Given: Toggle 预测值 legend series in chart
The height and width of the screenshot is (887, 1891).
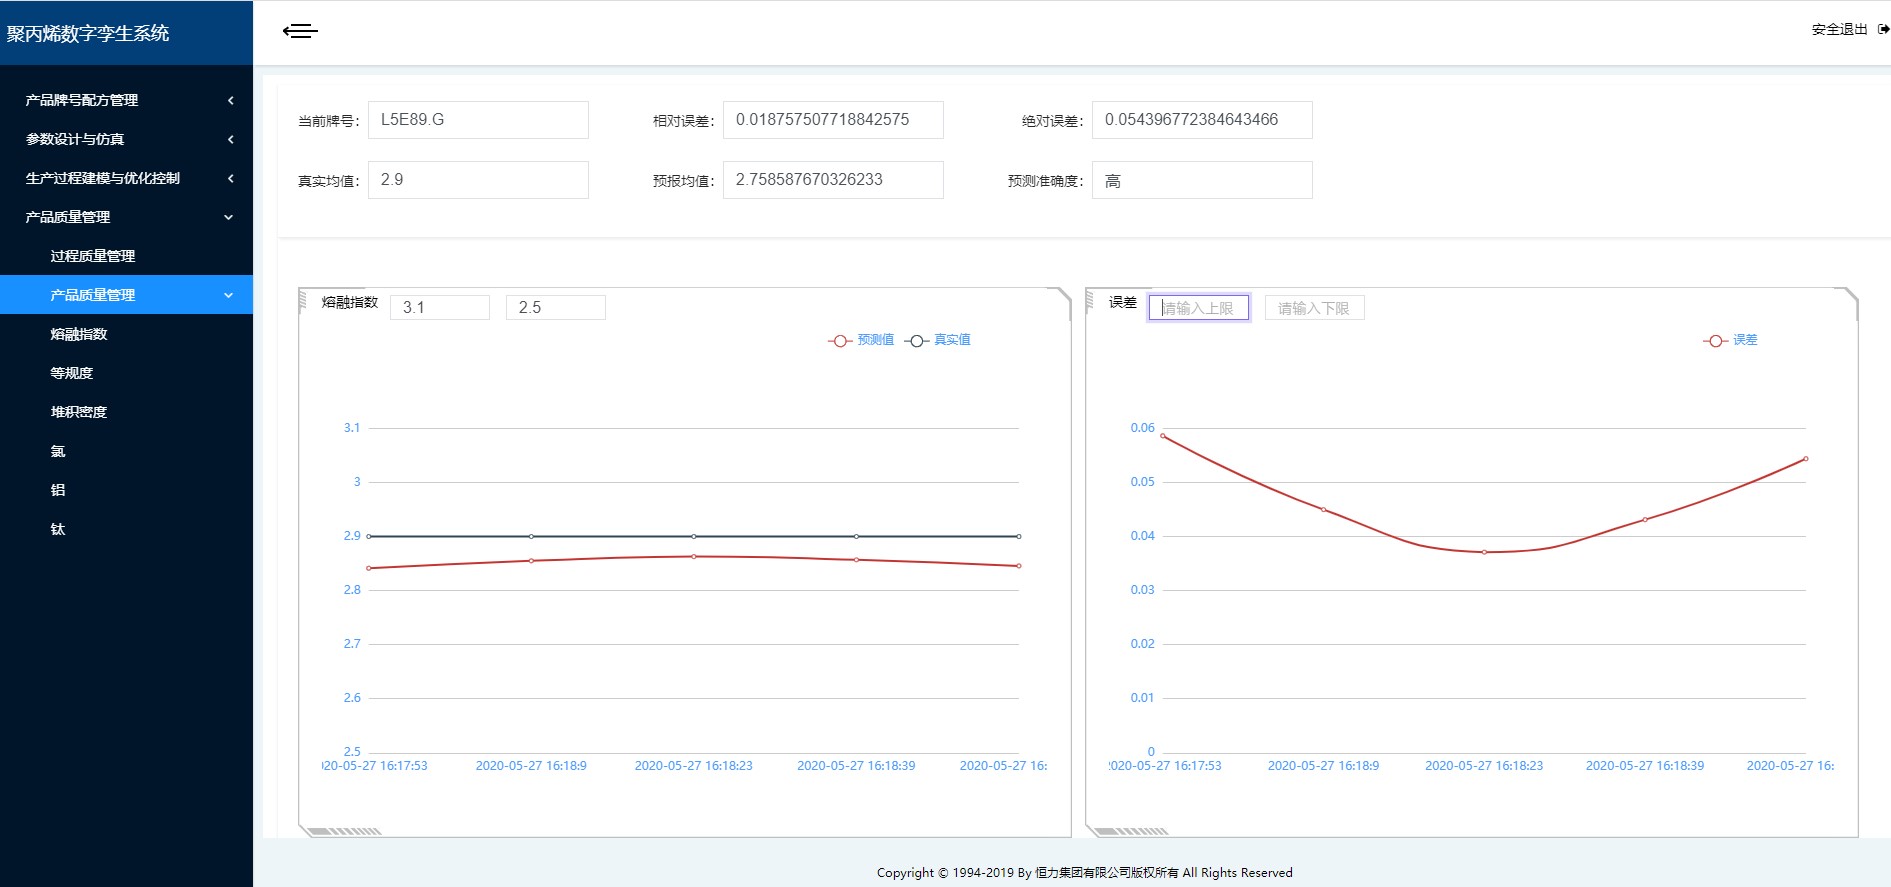Looking at the screenshot, I should click(861, 340).
